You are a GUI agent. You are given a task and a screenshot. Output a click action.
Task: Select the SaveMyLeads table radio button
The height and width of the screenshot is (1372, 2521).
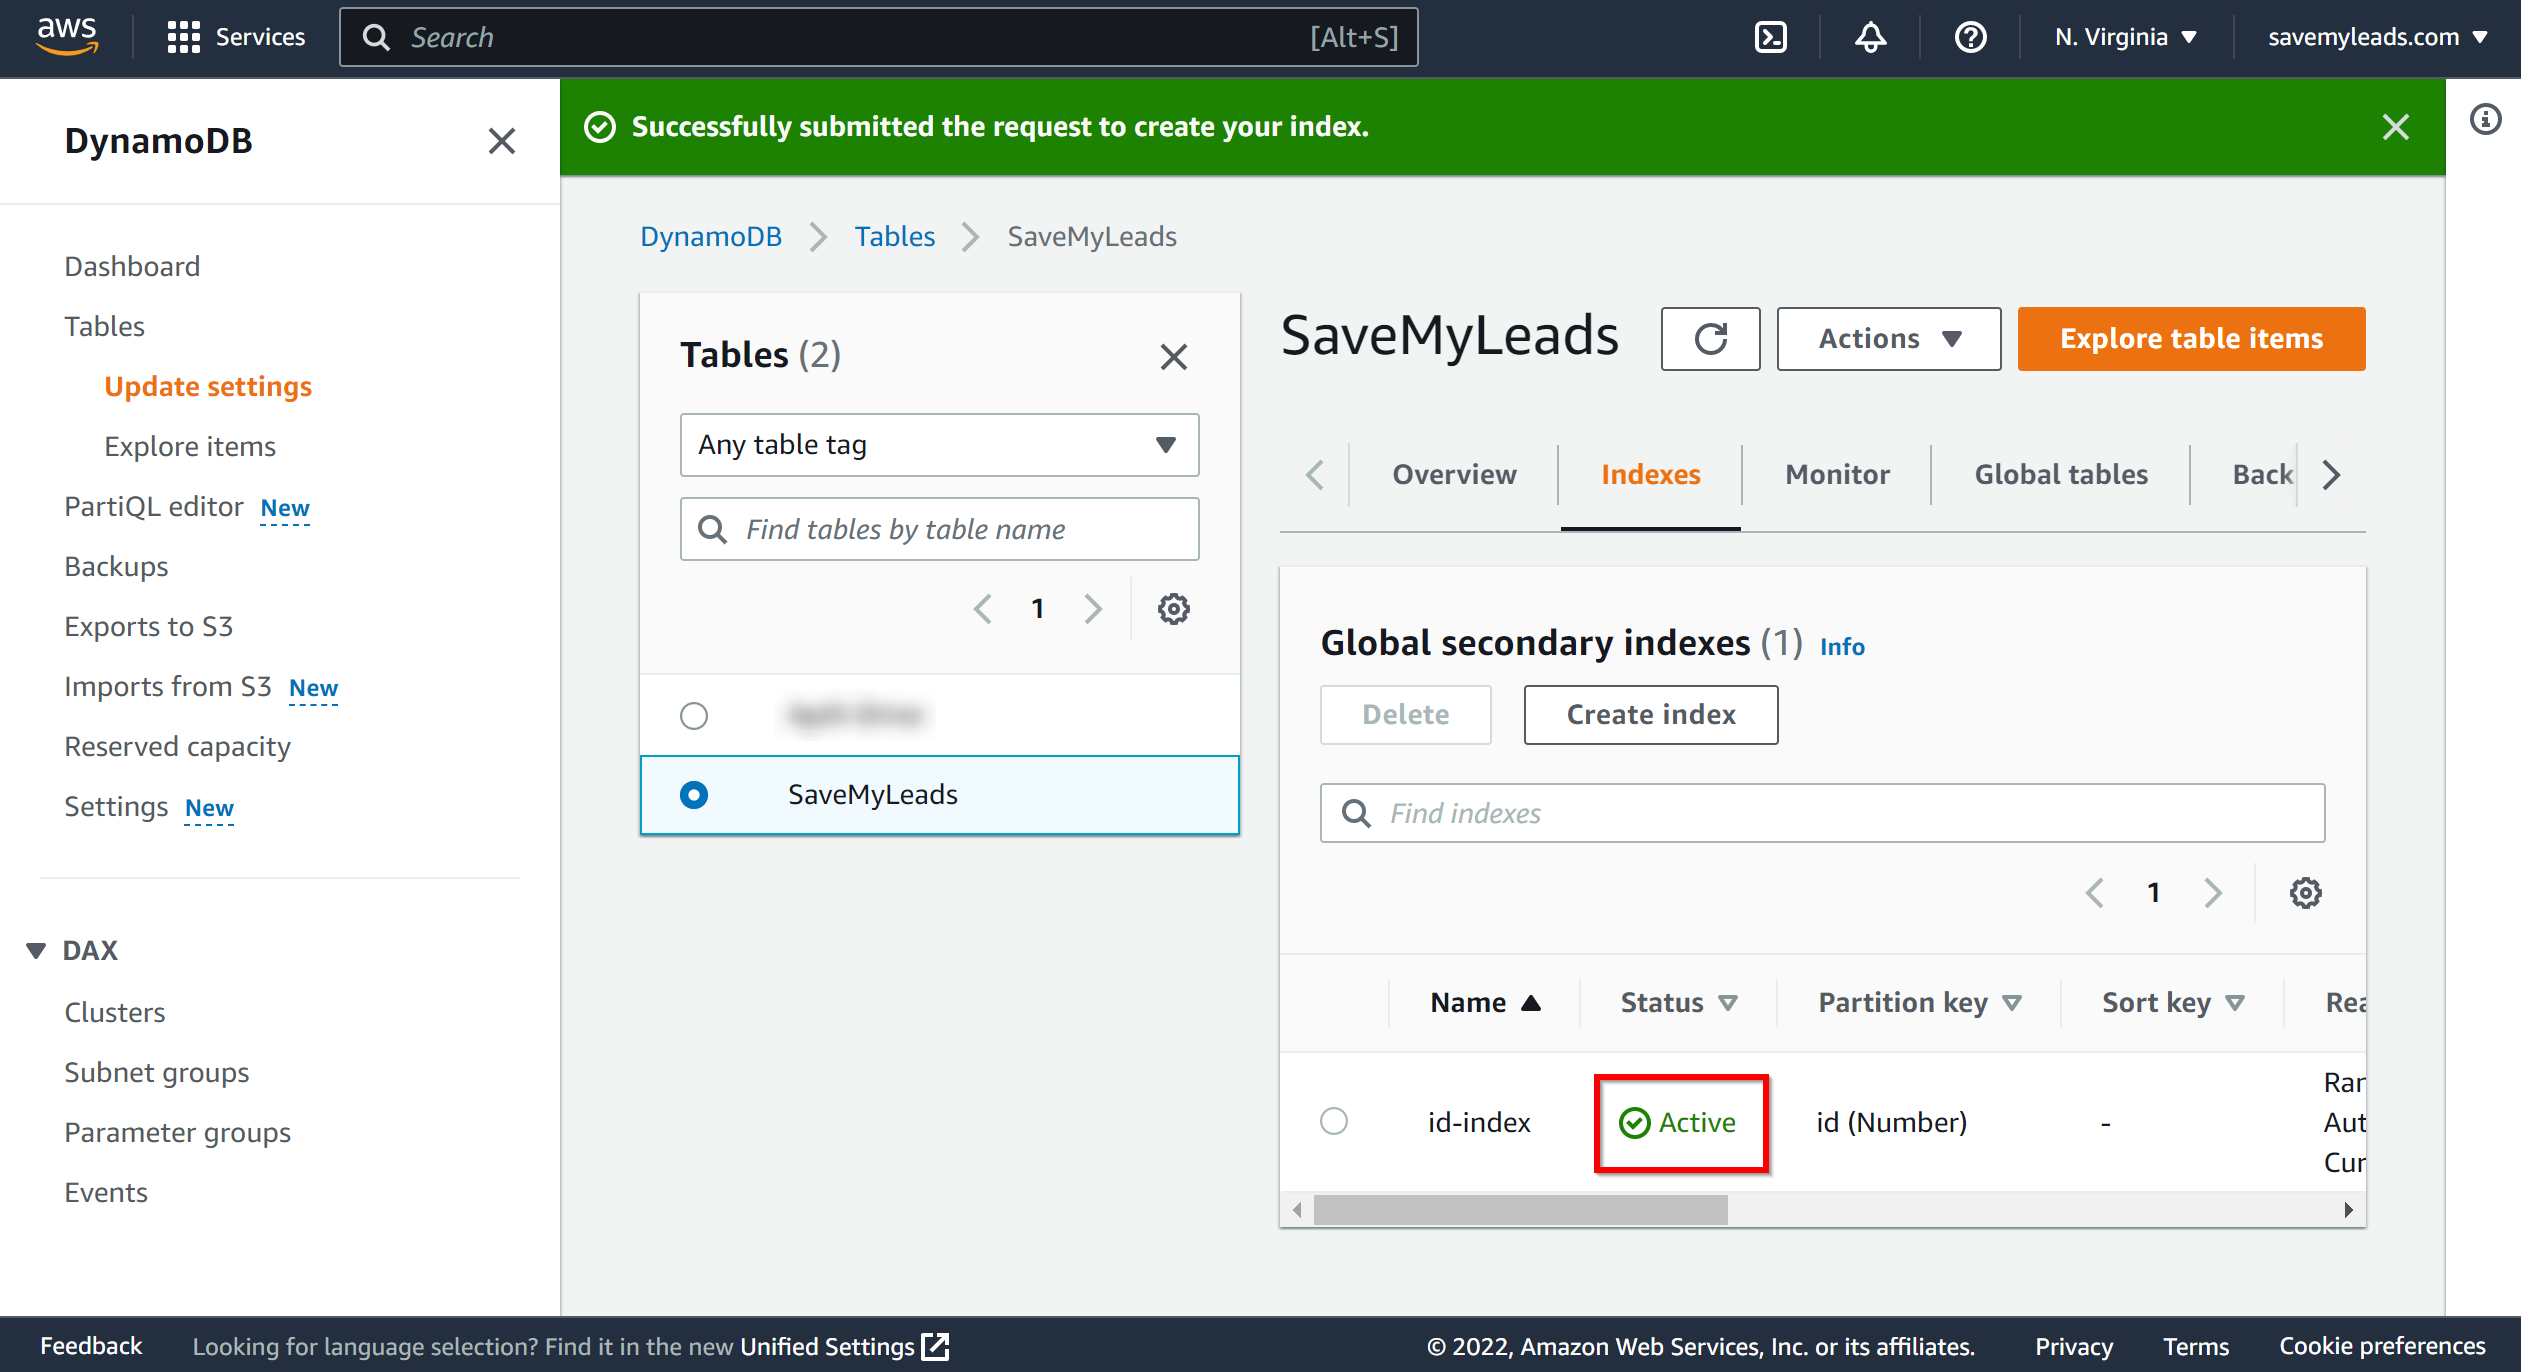pos(693,795)
